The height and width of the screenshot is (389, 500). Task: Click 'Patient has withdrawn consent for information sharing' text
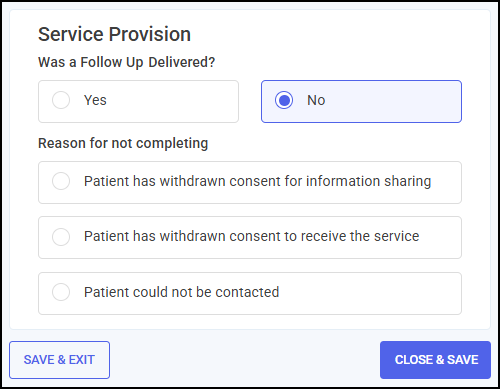[257, 181]
